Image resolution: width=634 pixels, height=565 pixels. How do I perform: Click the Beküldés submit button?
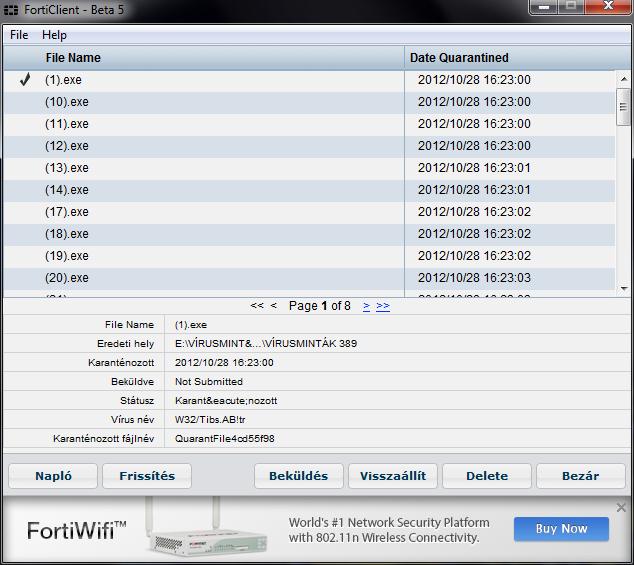click(298, 476)
